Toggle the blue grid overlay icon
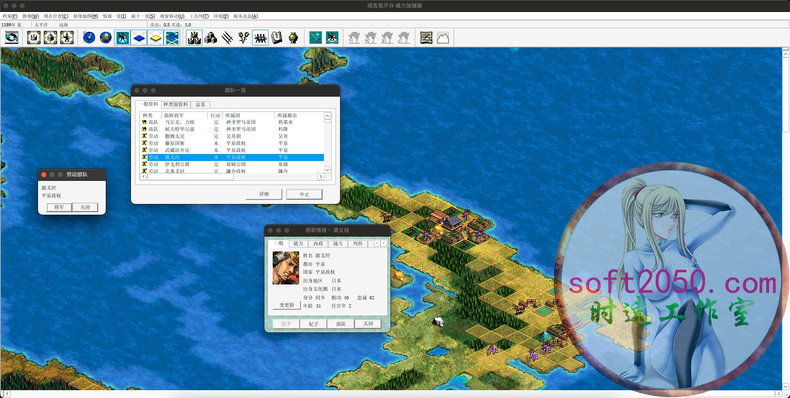The image size is (790, 398). point(172,38)
